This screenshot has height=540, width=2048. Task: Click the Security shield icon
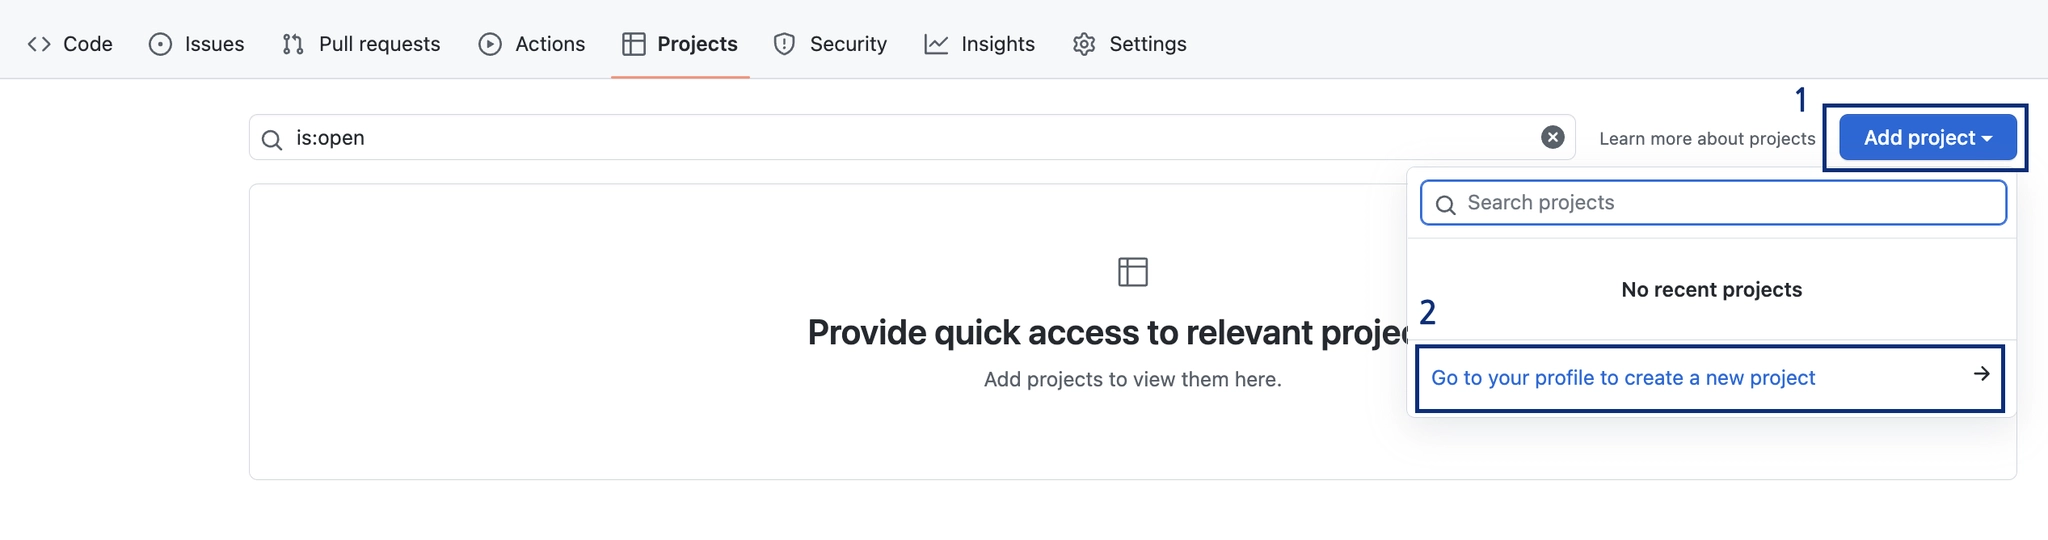(x=785, y=44)
